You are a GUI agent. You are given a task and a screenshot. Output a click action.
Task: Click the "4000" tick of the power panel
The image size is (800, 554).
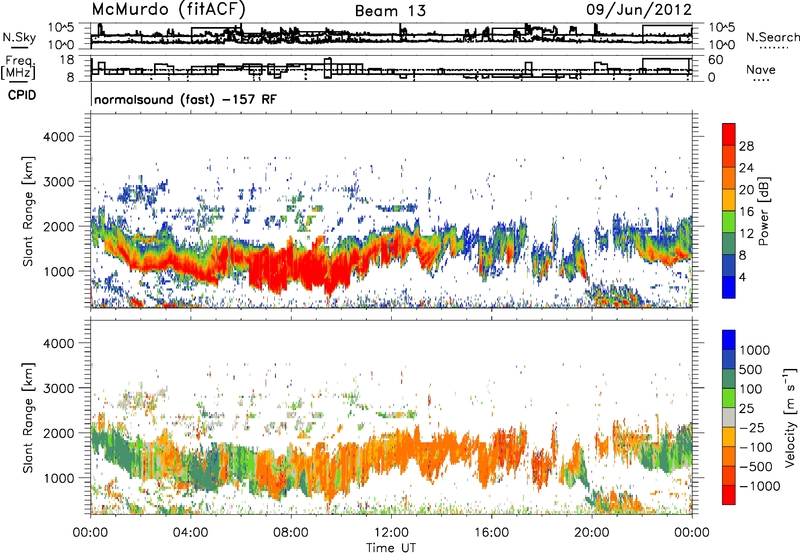pyautogui.click(x=58, y=137)
